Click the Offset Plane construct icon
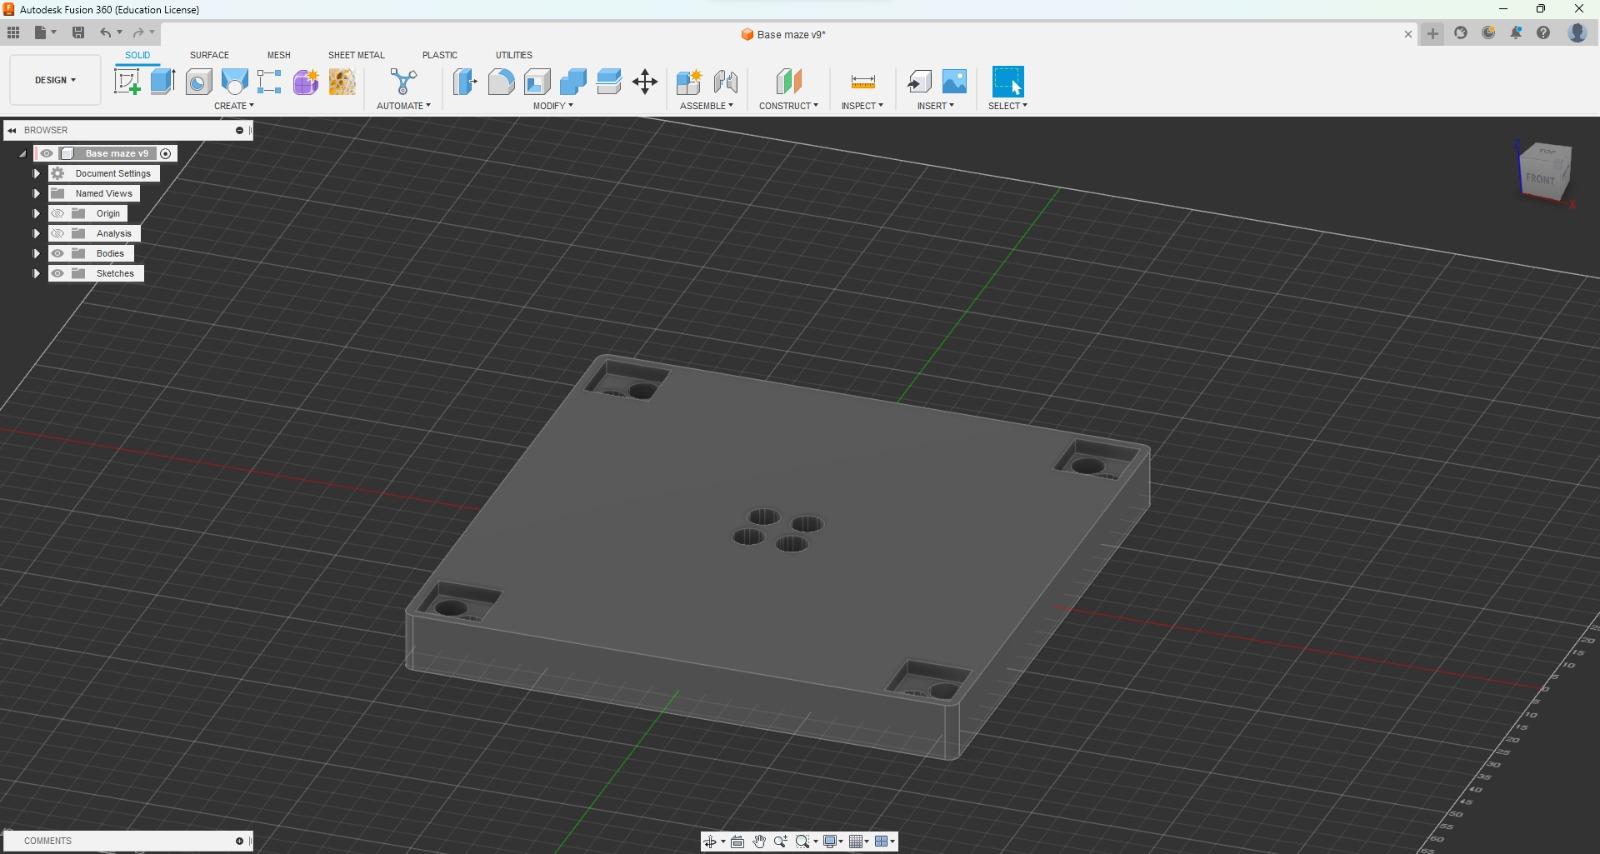 789,82
